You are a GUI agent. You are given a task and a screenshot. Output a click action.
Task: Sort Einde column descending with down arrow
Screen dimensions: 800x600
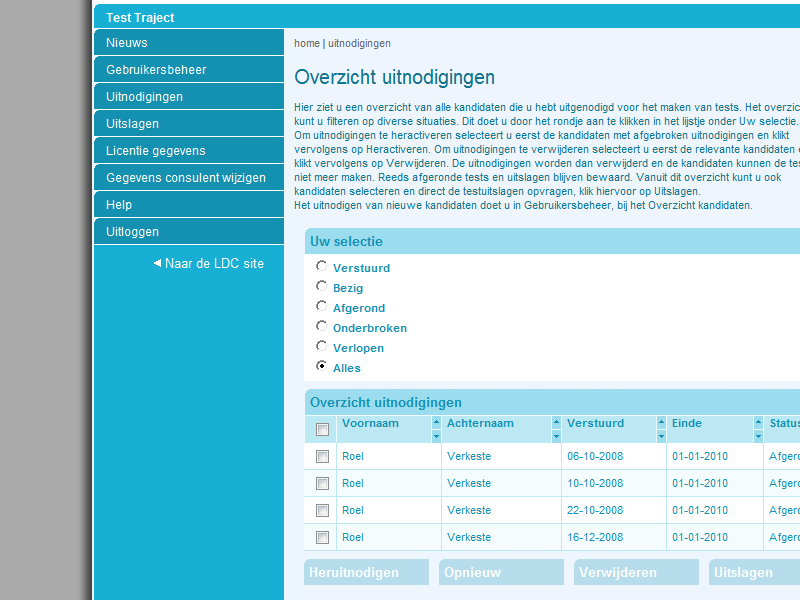[758, 436]
